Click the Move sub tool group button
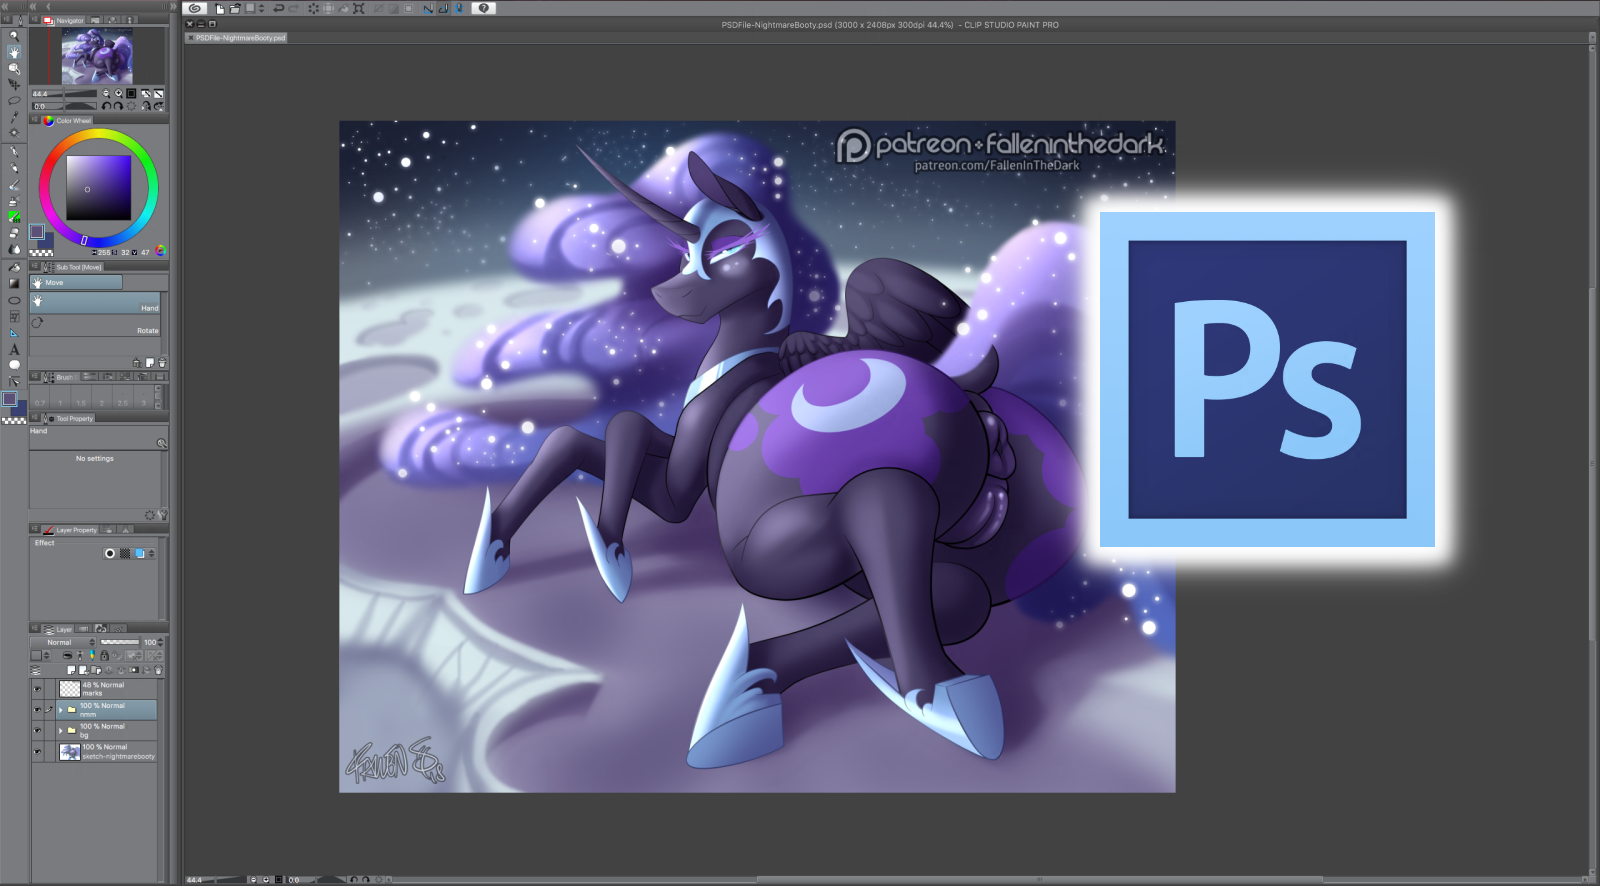The height and width of the screenshot is (886, 1600). [x=76, y=283]
